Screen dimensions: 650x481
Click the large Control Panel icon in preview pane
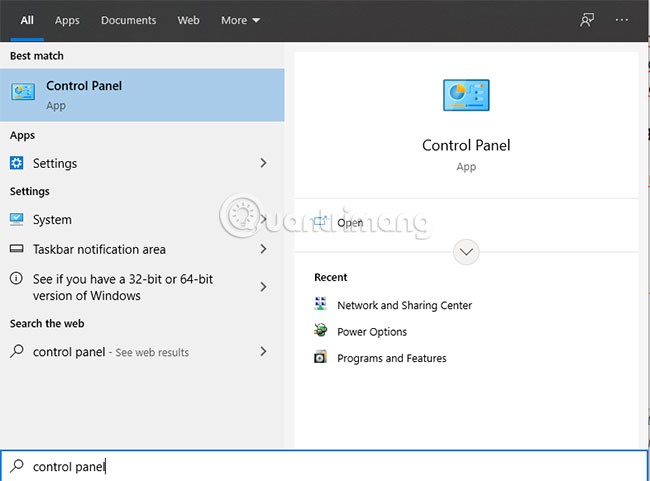[x=466, y=97]
